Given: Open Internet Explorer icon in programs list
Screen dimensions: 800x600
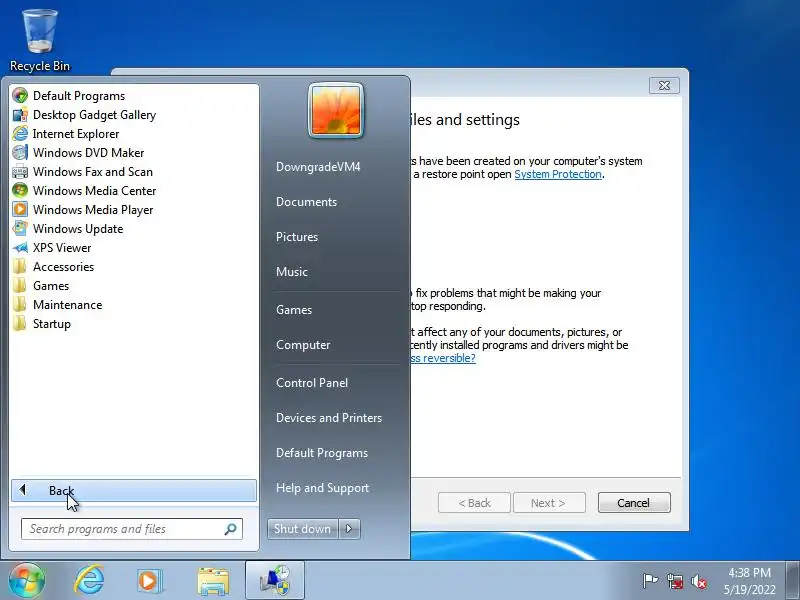Looking at the screenshot, I should (x=20, y=134).
